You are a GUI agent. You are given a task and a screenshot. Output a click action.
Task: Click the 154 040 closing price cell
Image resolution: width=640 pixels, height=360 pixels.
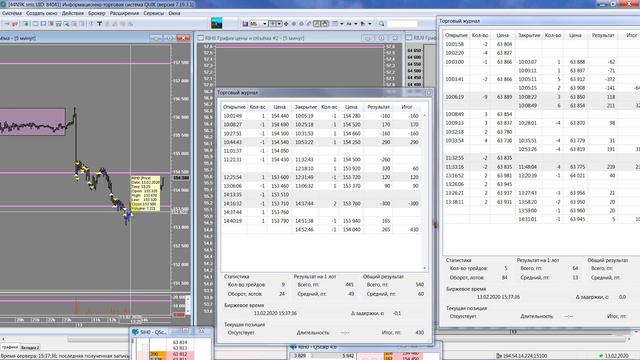(351, 230)
